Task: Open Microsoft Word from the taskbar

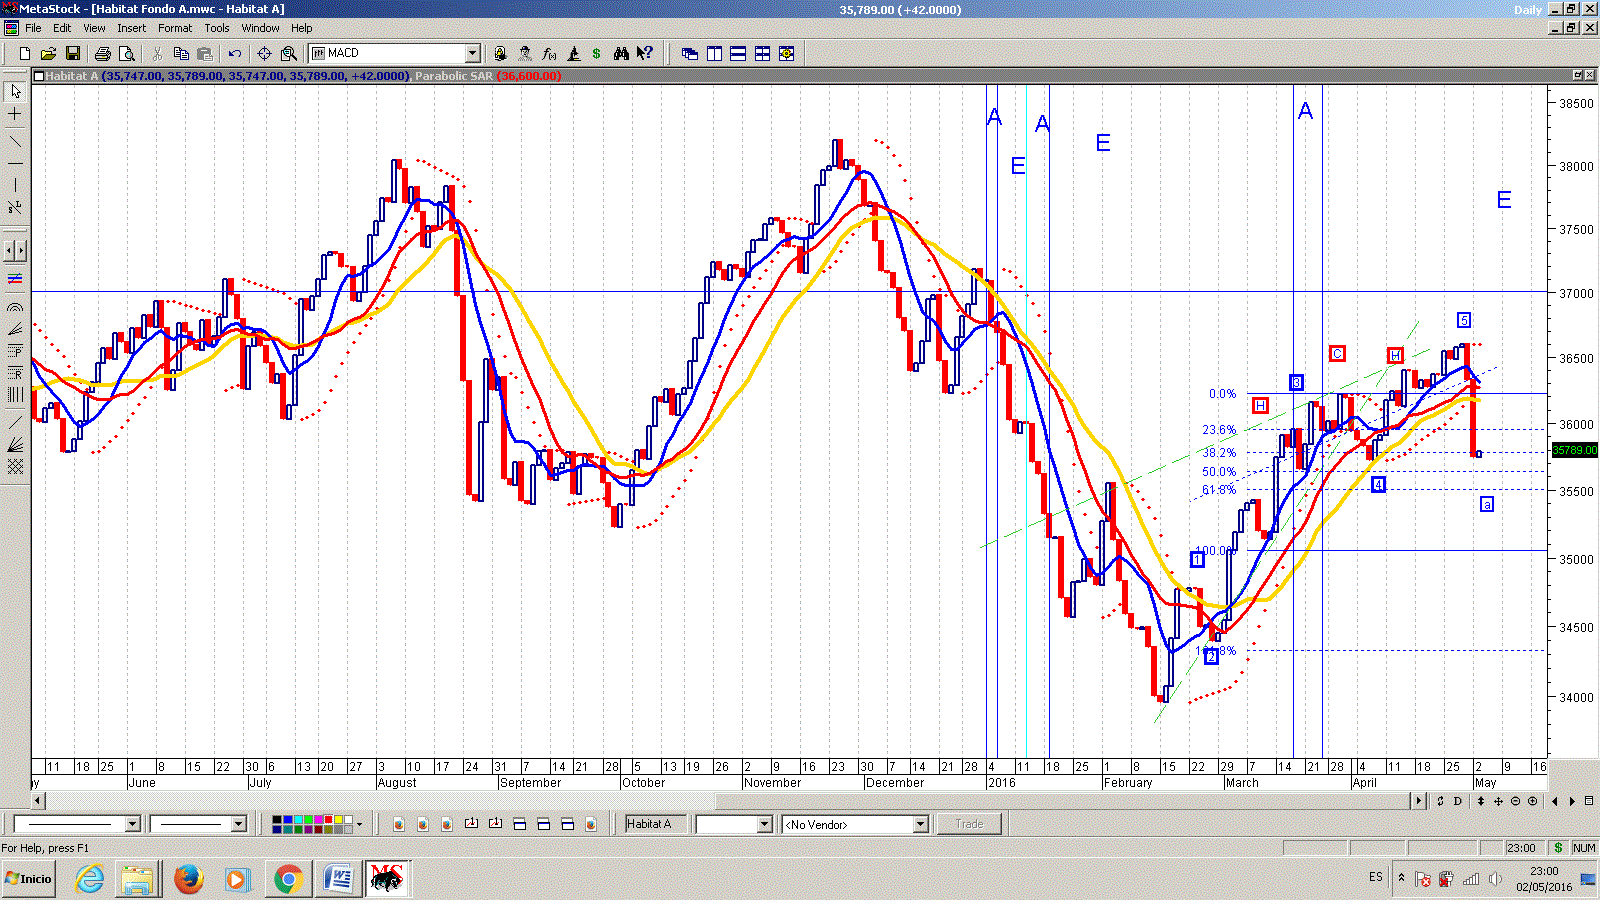Action: click(x=338, y=879)
